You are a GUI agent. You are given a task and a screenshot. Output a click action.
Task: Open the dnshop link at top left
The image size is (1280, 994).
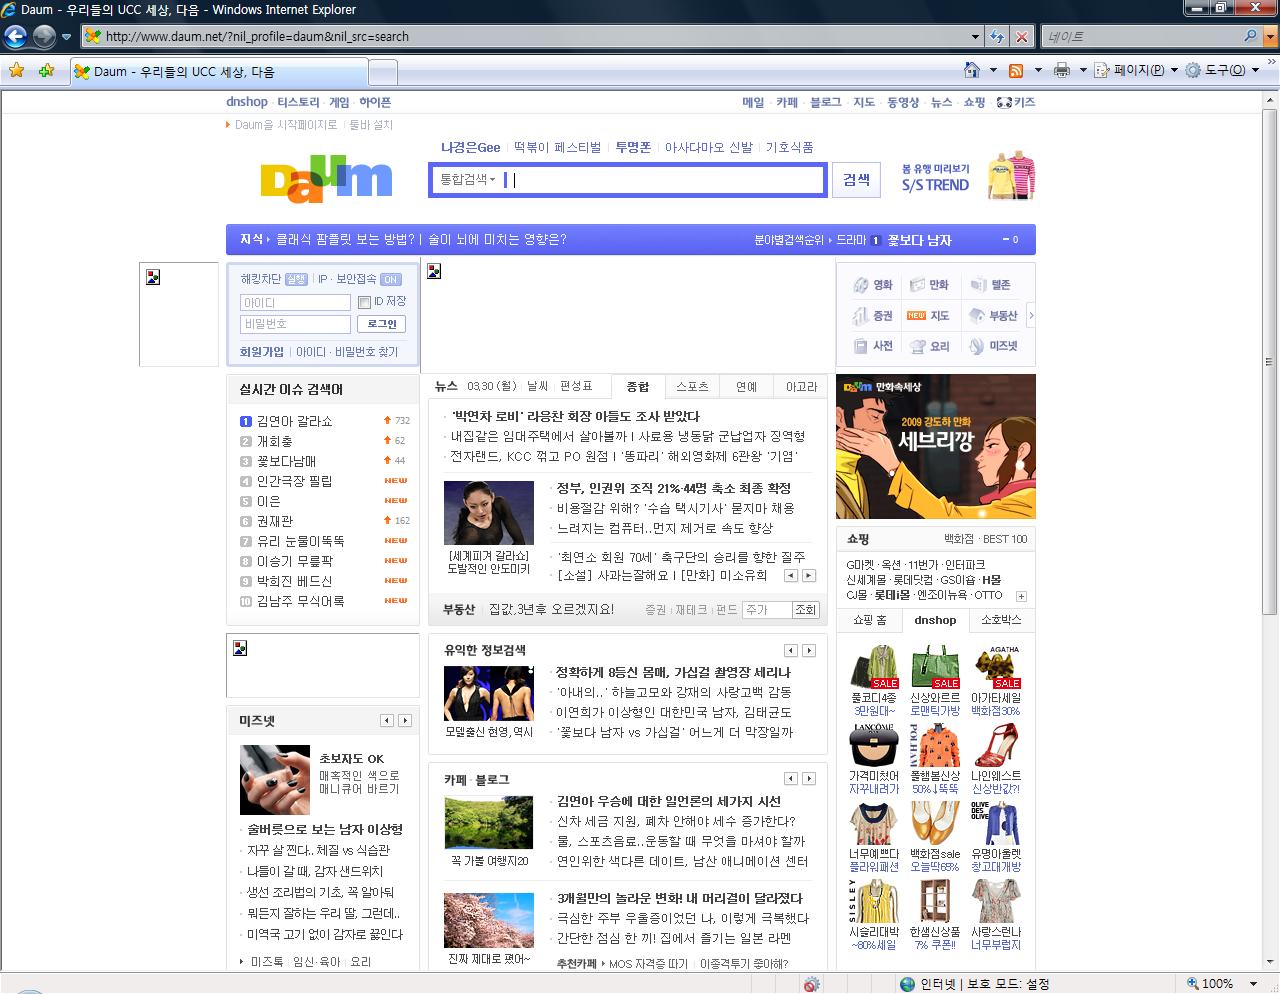click(247, 102)
